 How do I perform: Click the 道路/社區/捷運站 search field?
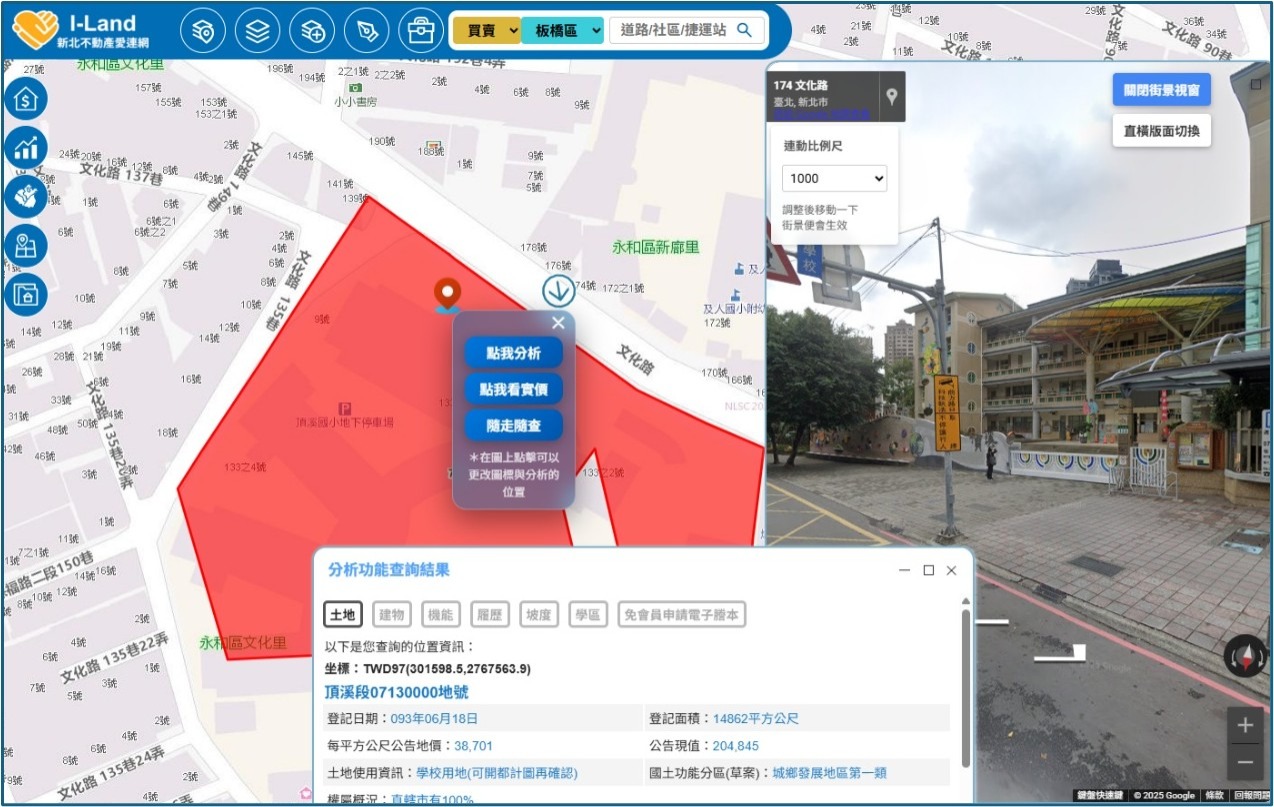[672, 30]
